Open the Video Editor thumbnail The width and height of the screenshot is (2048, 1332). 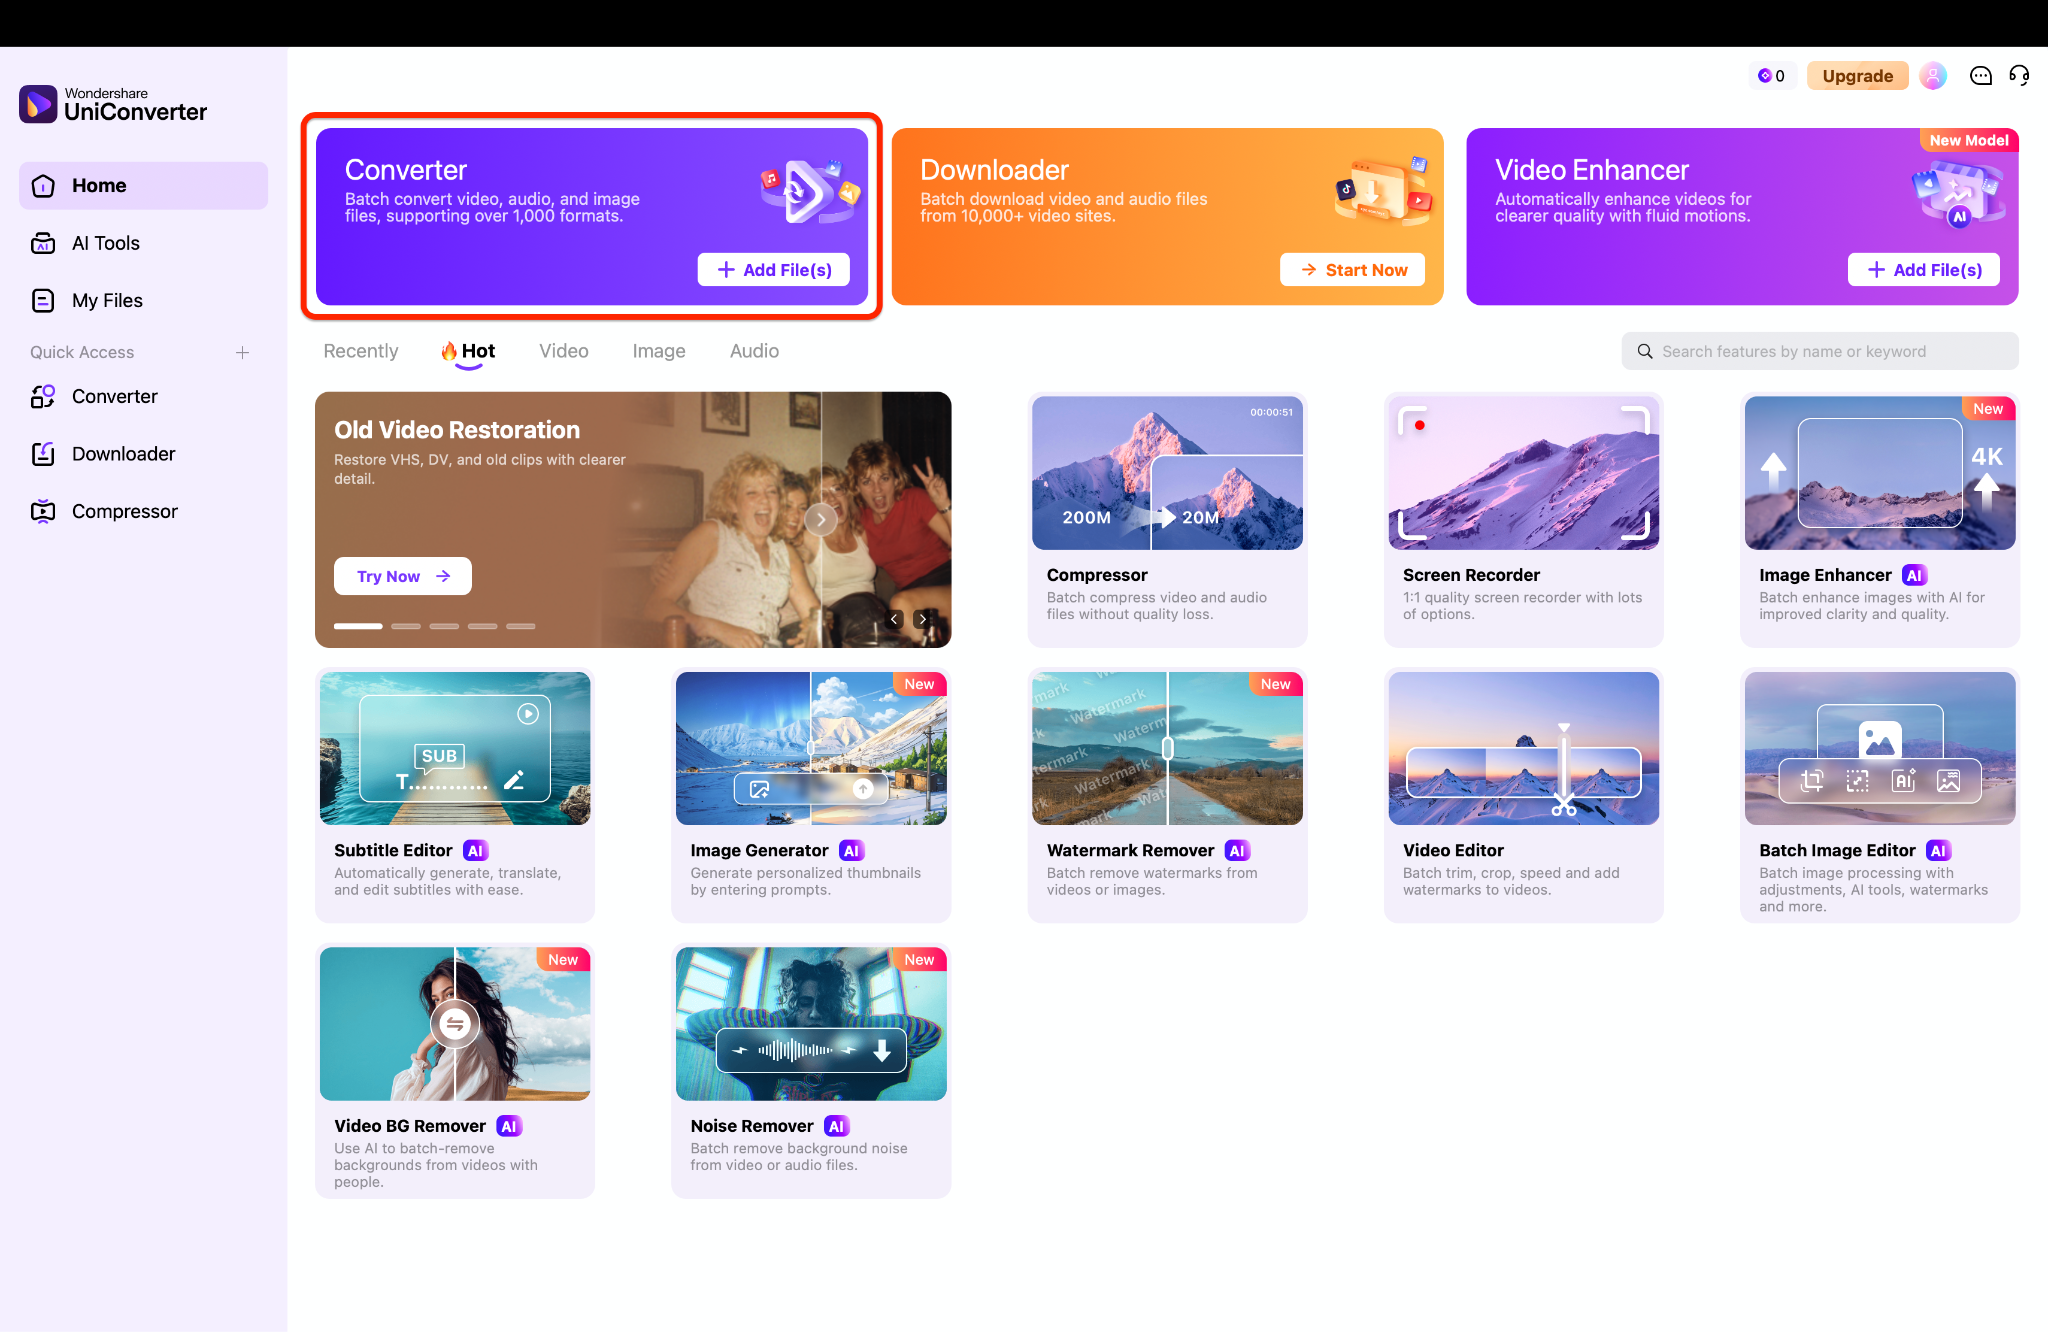[x=1524, y=748]
